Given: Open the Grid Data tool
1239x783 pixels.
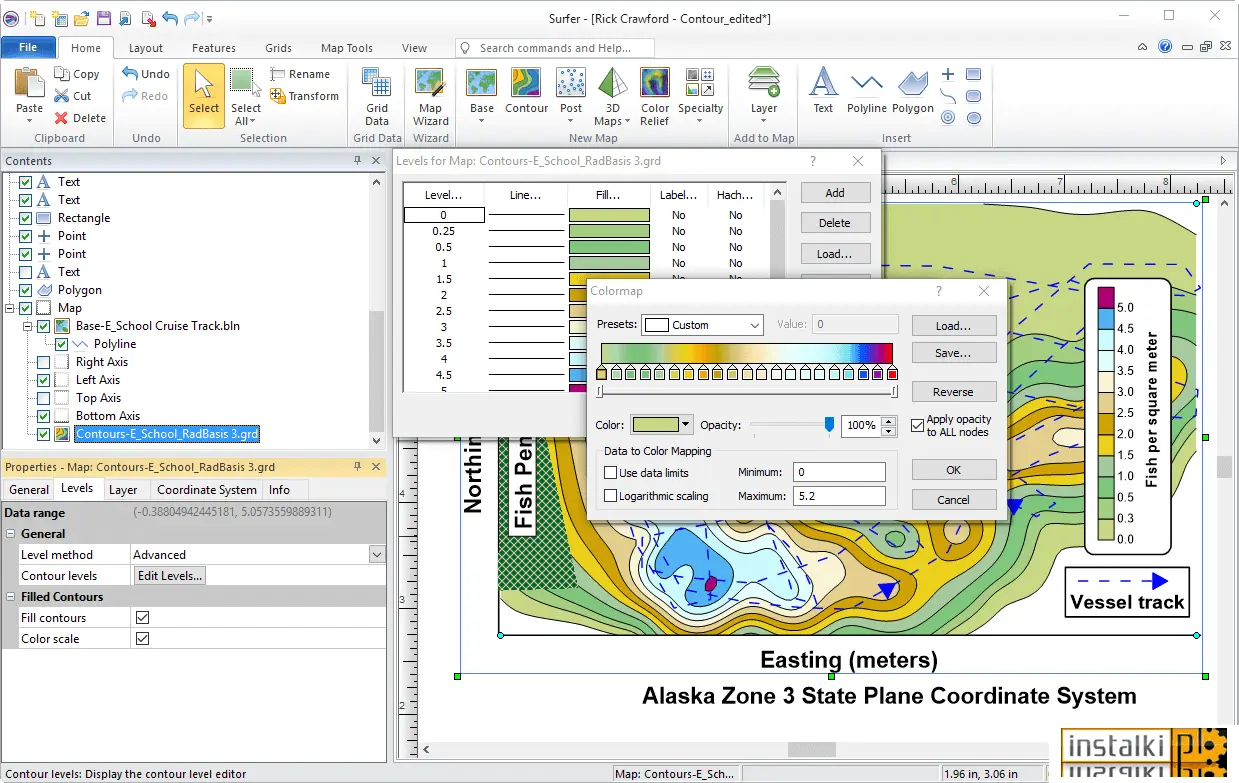Looking at the screenshot, I should point(377,96).
